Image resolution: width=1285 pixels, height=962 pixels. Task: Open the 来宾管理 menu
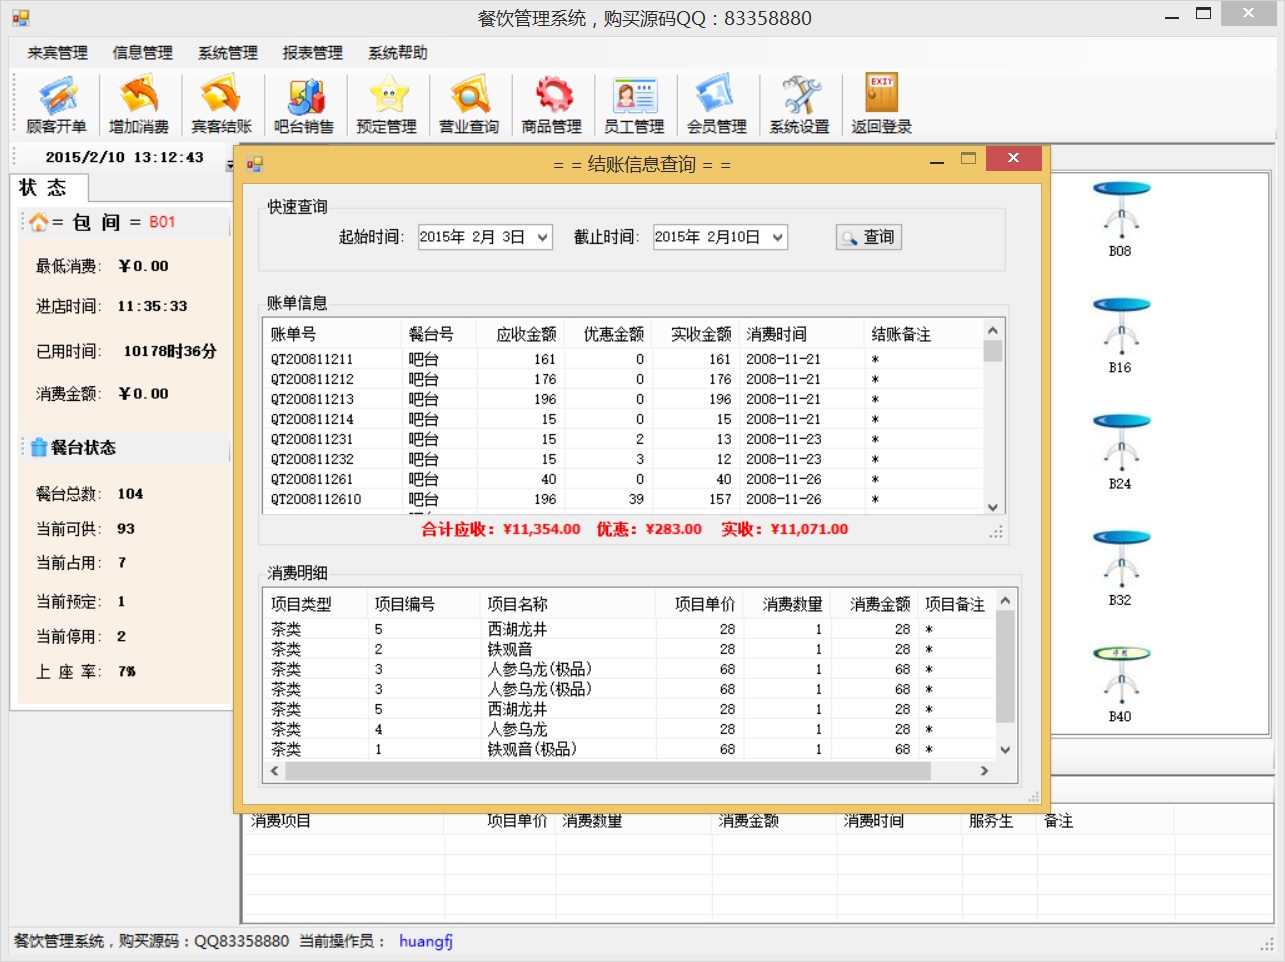click(58, 53)
